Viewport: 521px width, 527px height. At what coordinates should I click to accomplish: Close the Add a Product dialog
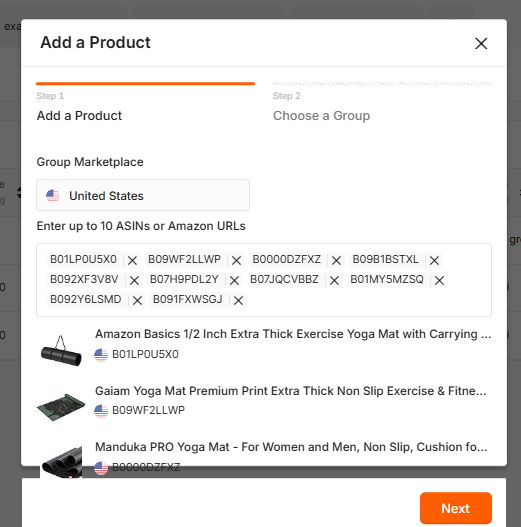481,43
